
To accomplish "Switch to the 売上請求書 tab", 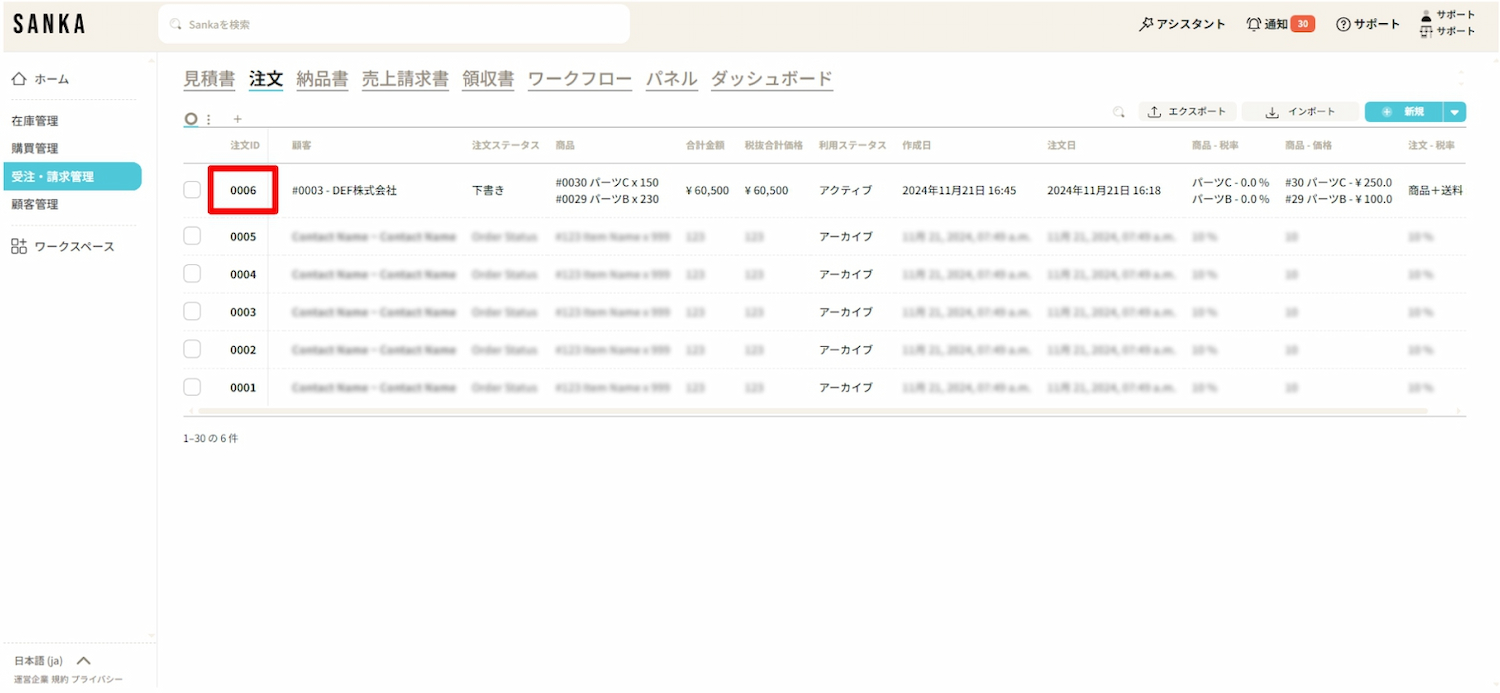I will click(x=405, y=80).
